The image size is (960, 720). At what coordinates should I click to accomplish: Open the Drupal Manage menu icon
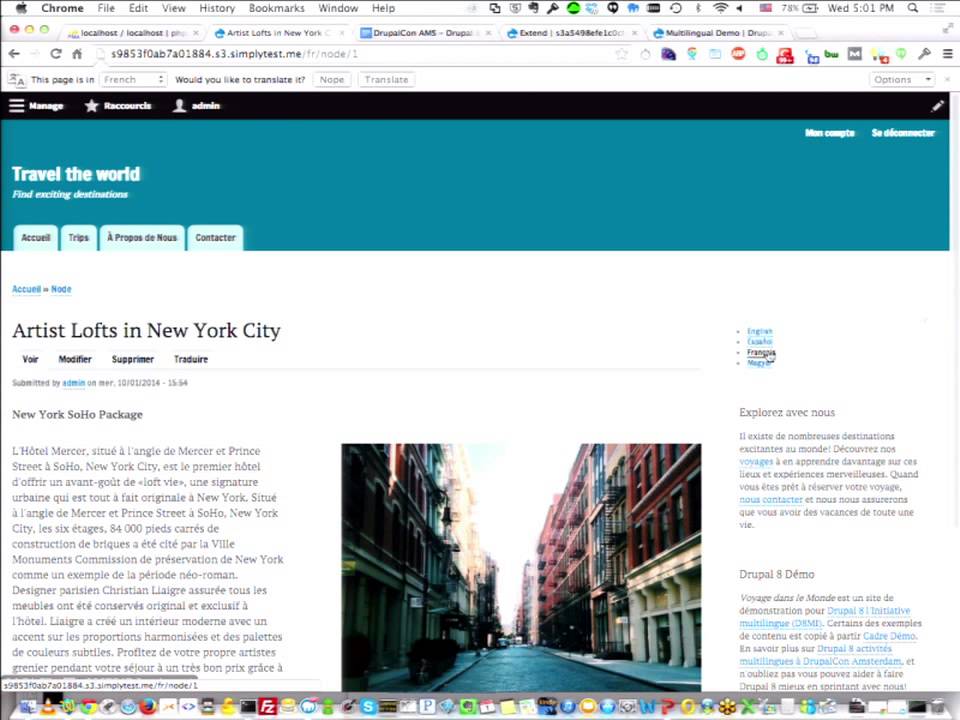click(x=17, y=105)
